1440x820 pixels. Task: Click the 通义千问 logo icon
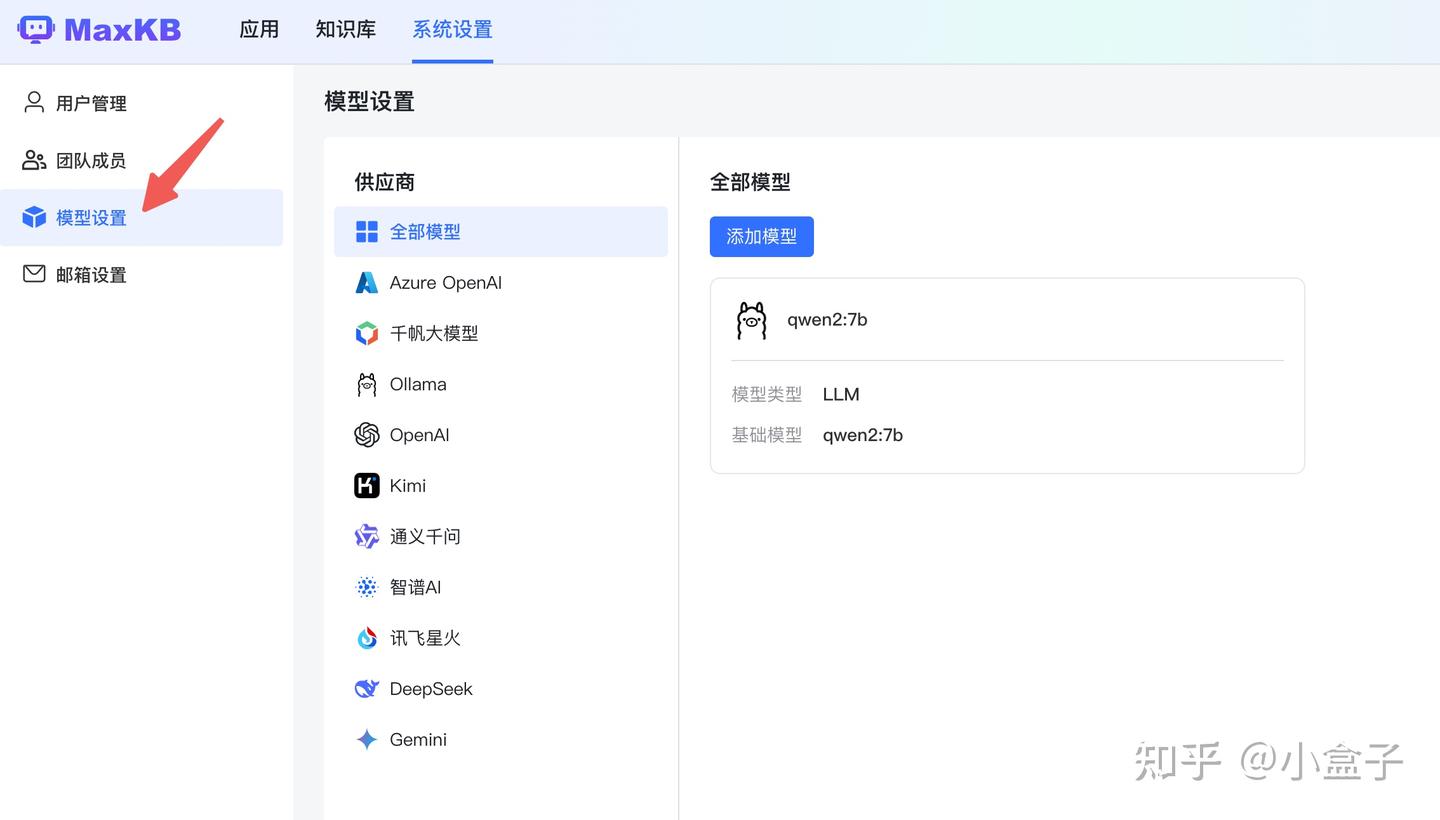coord(367,536)
